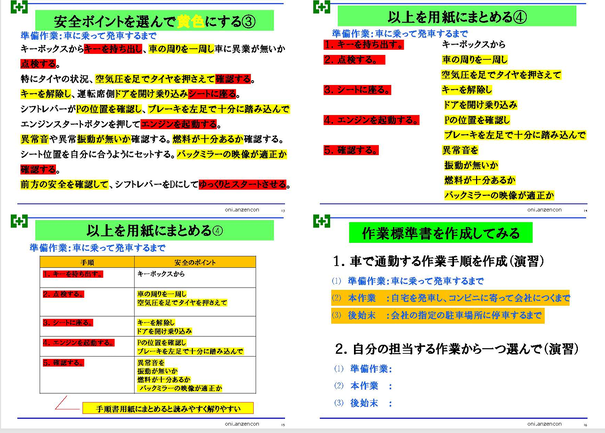Click the text シフトレバーをDにして
605x433 pixels.
point(157,184)
